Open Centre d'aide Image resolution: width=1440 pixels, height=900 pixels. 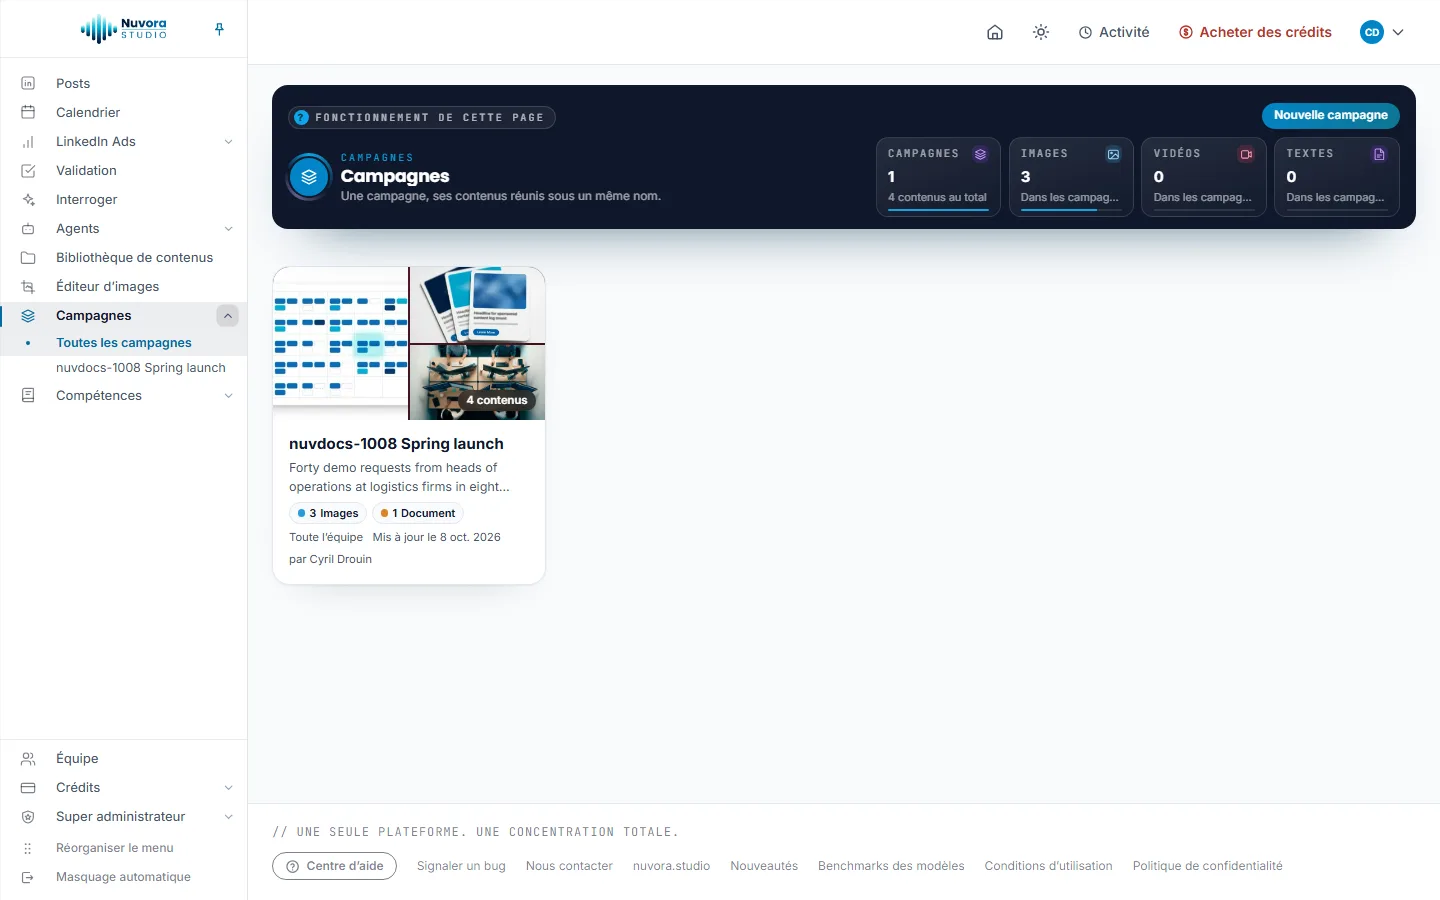[334, 866]
